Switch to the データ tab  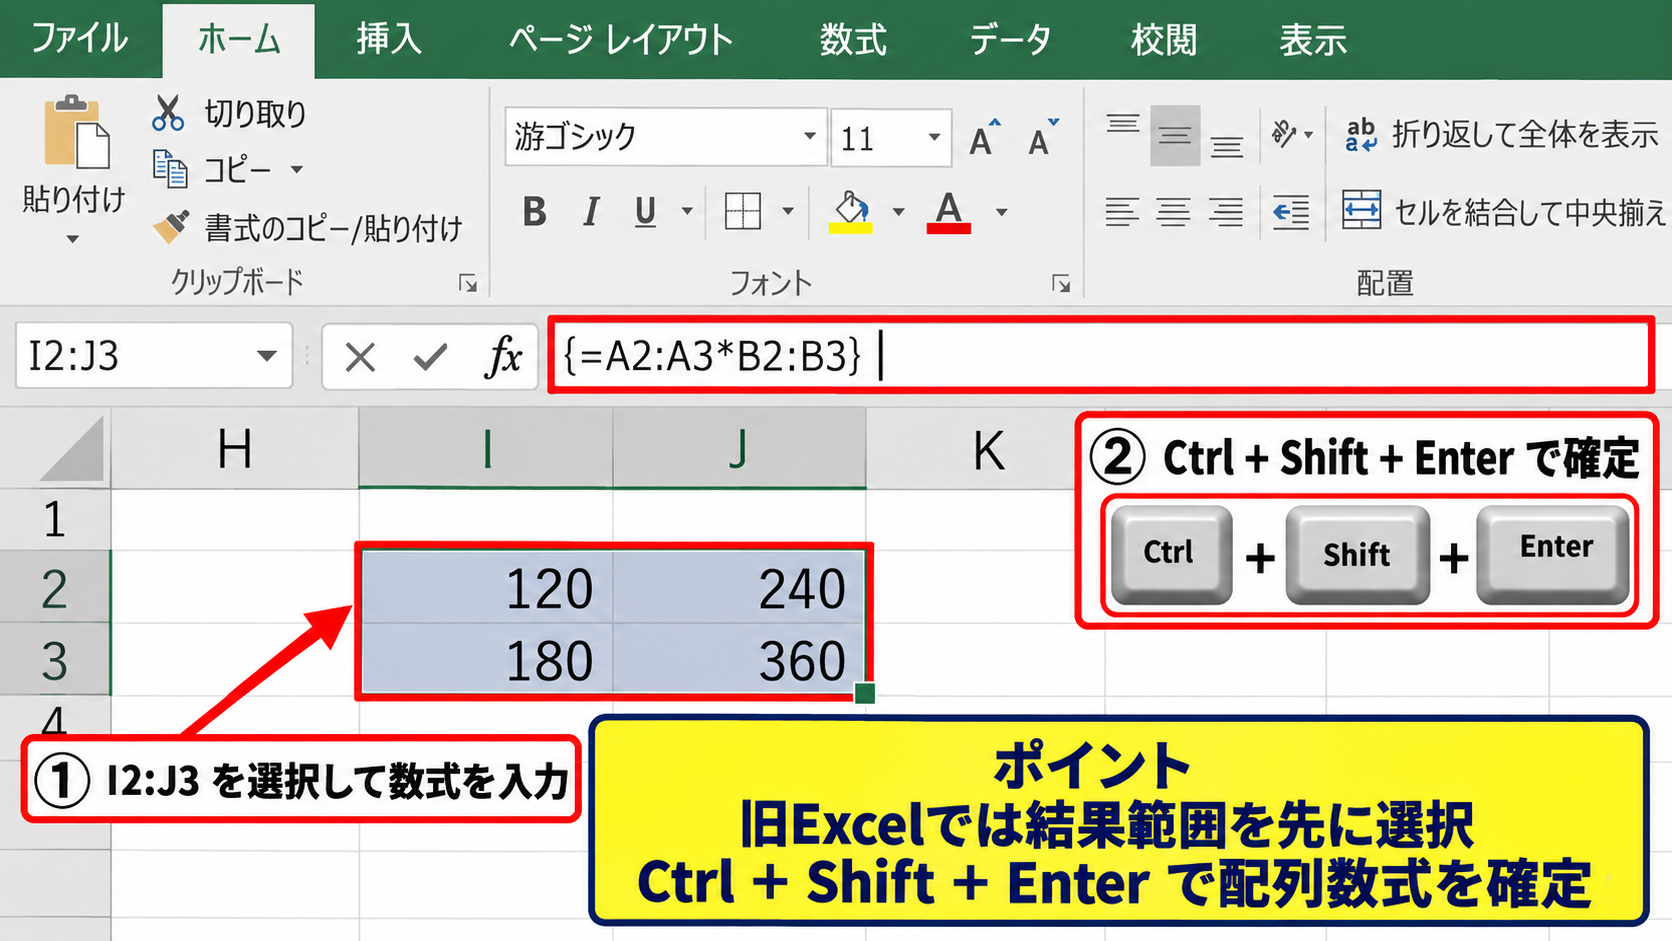point(1010,39)
